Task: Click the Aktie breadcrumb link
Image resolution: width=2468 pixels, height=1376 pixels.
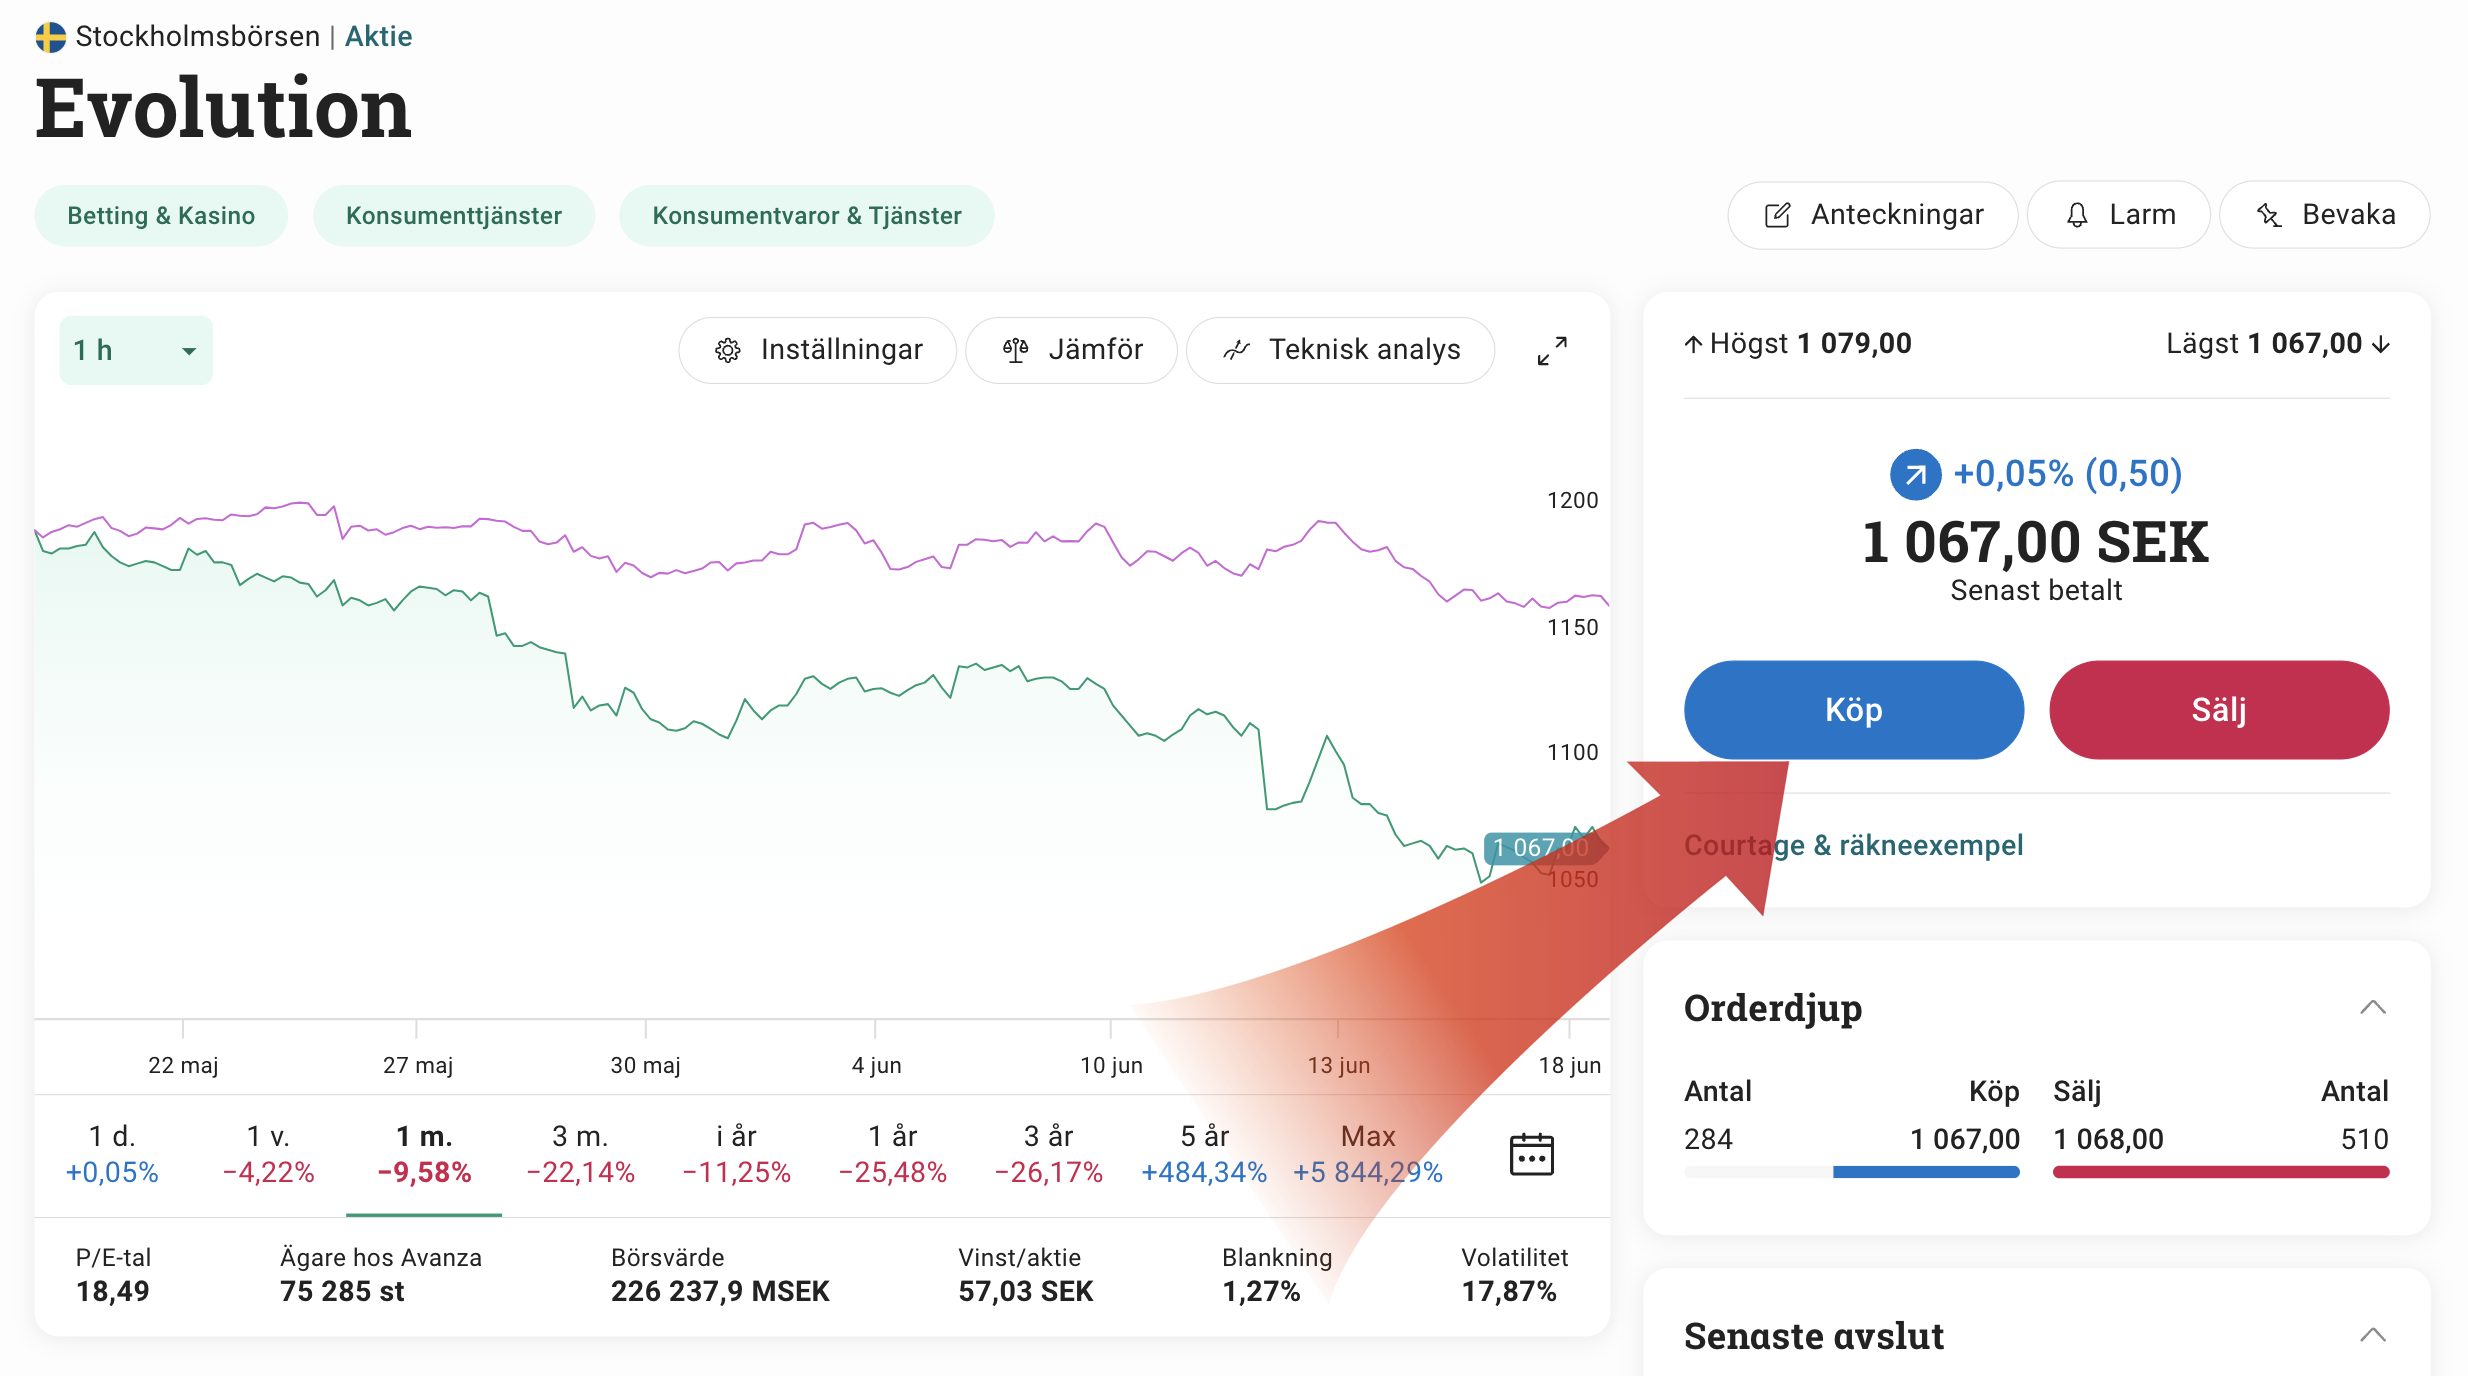Action: [x=378, y=36]
